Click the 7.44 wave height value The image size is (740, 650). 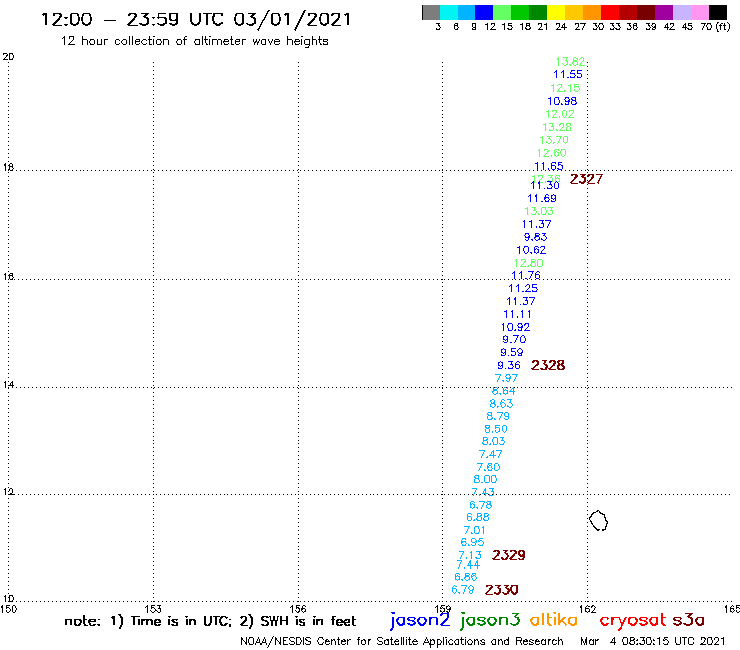(468, 565)
